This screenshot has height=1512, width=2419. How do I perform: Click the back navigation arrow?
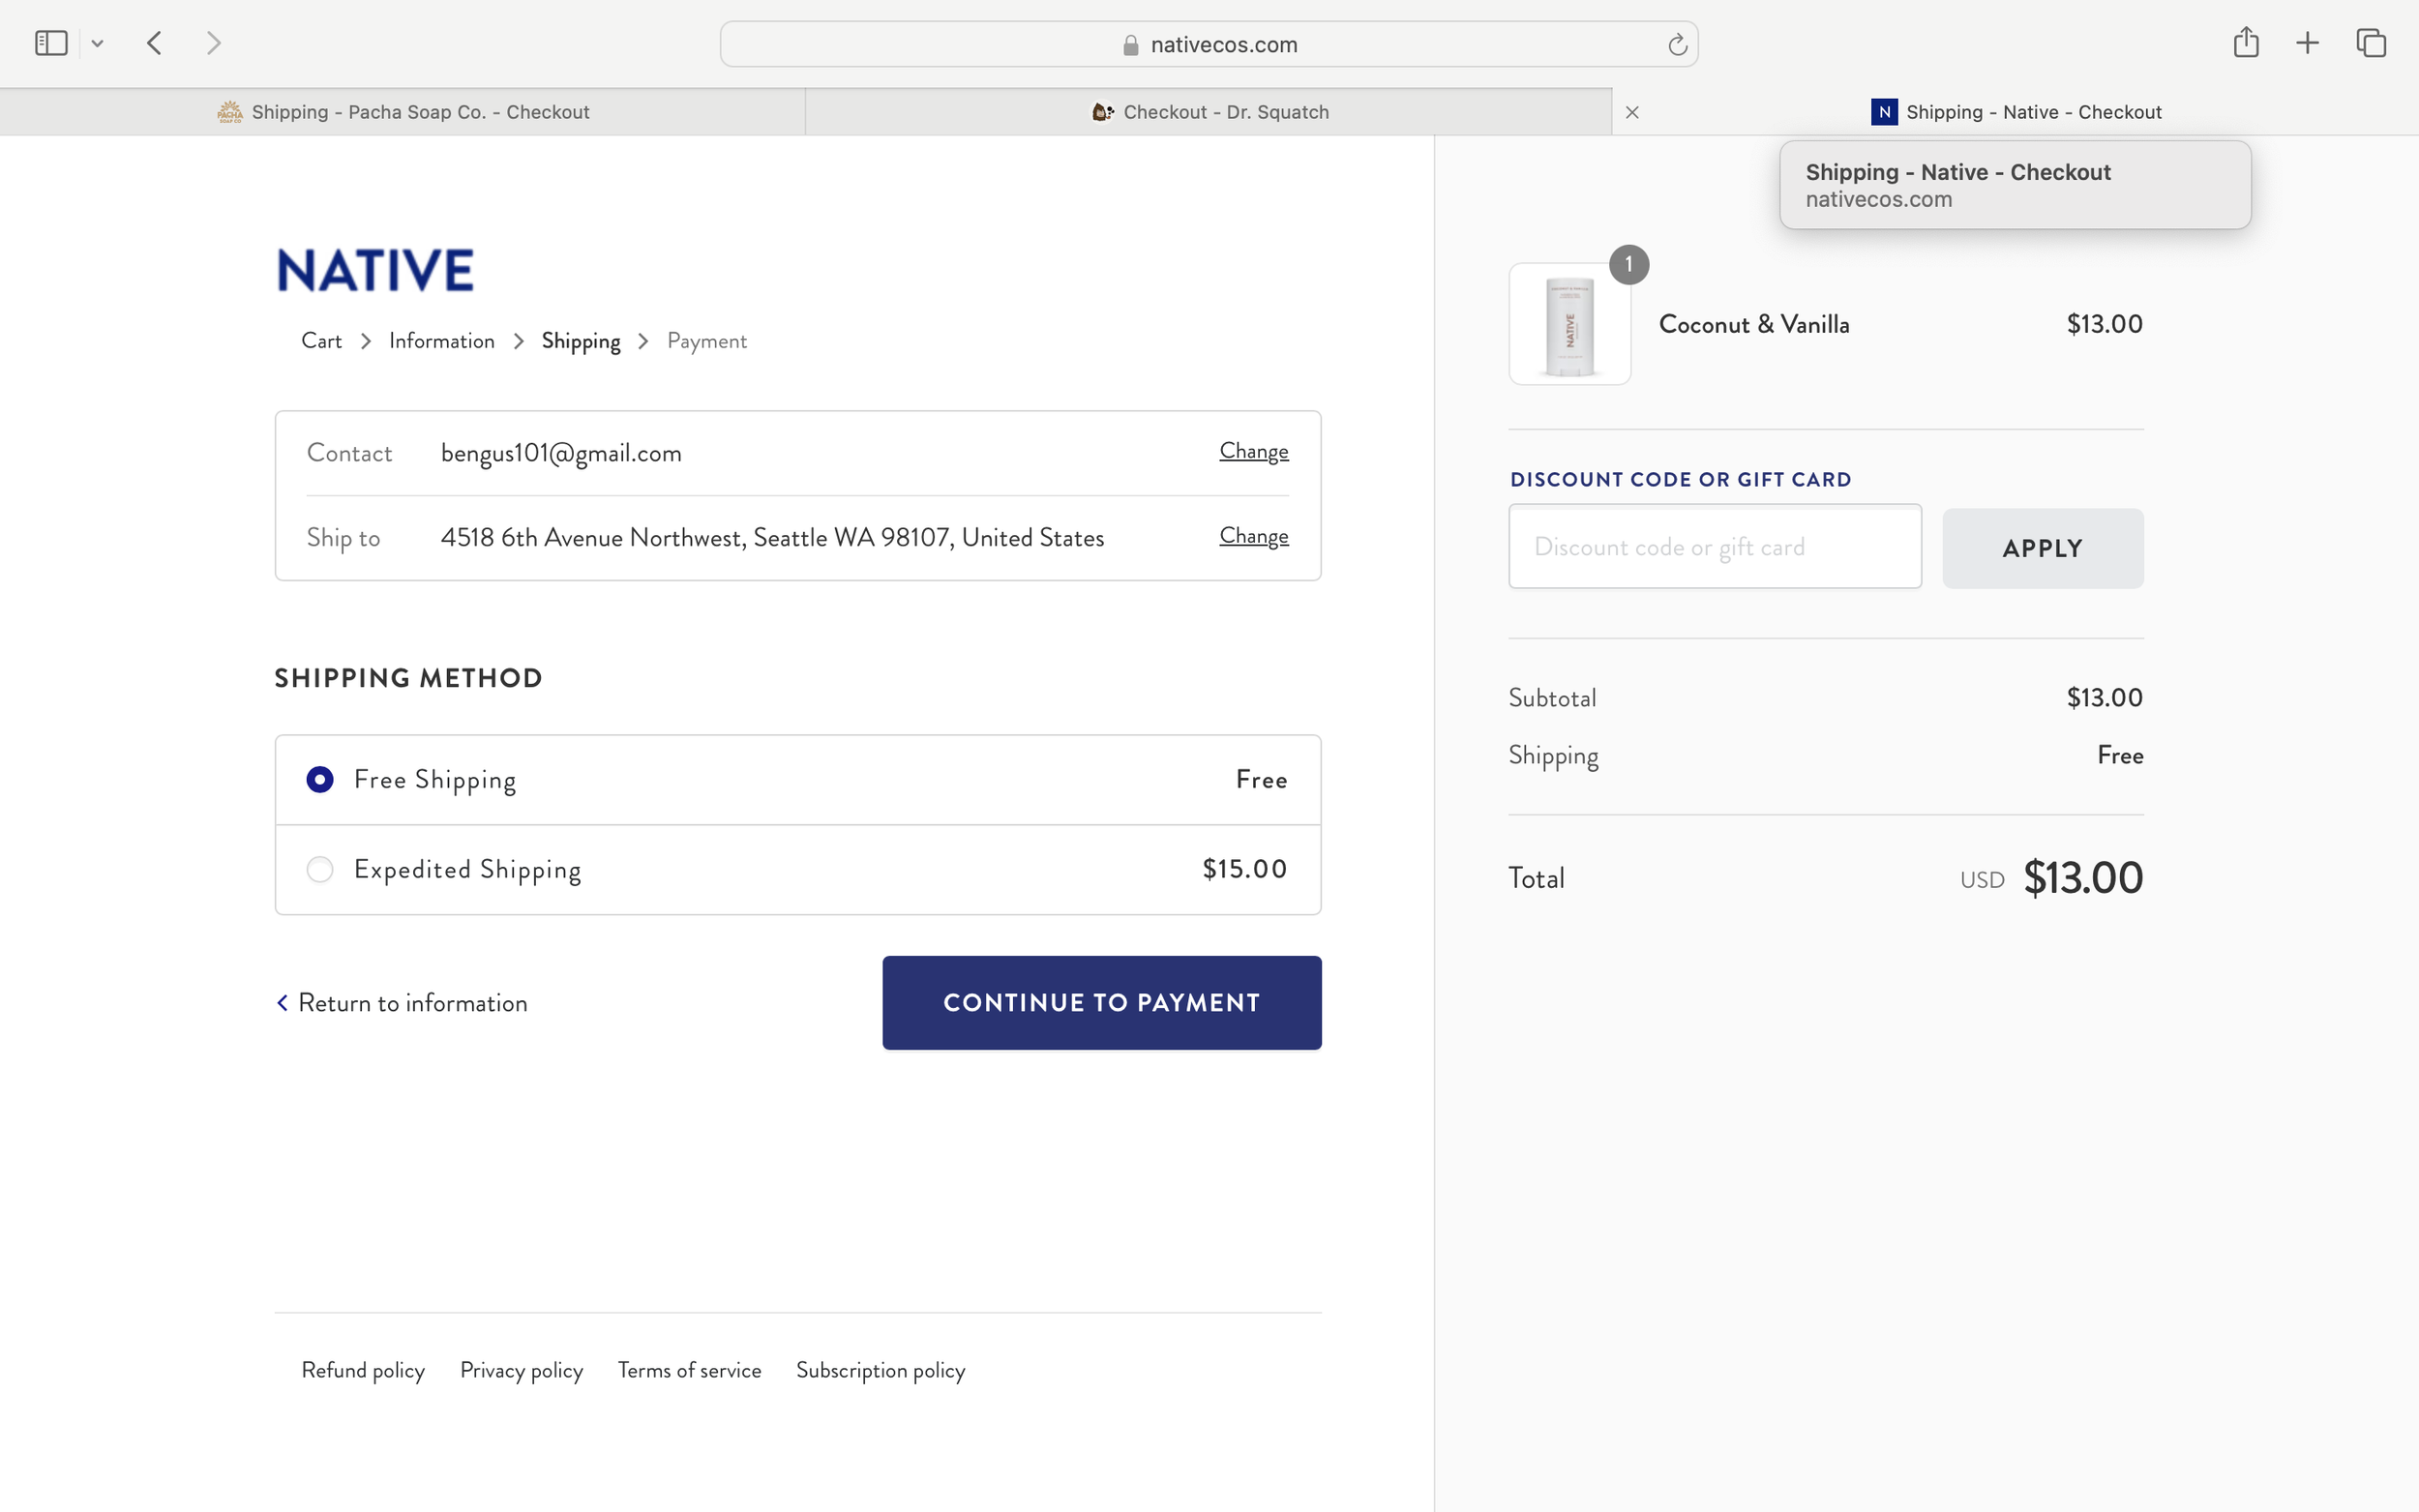coord(154,42)
